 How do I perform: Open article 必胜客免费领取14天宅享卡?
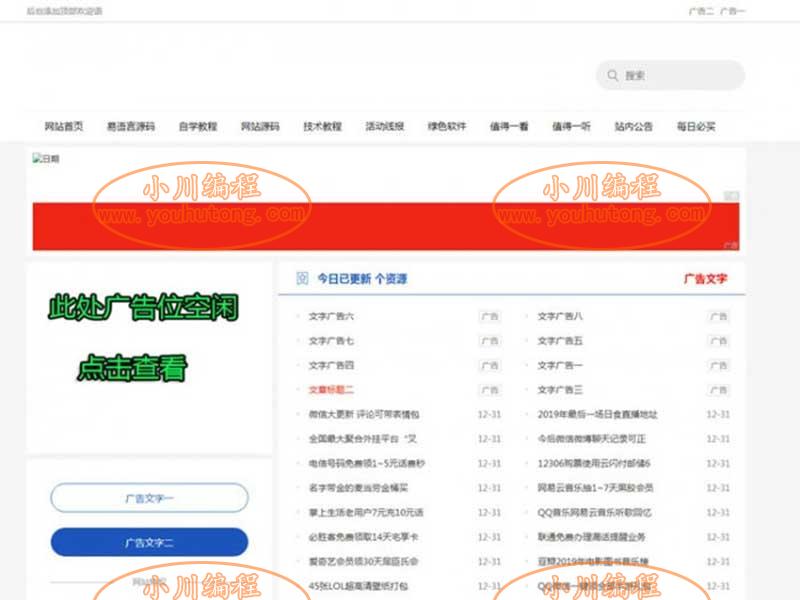tap(363, 537)
